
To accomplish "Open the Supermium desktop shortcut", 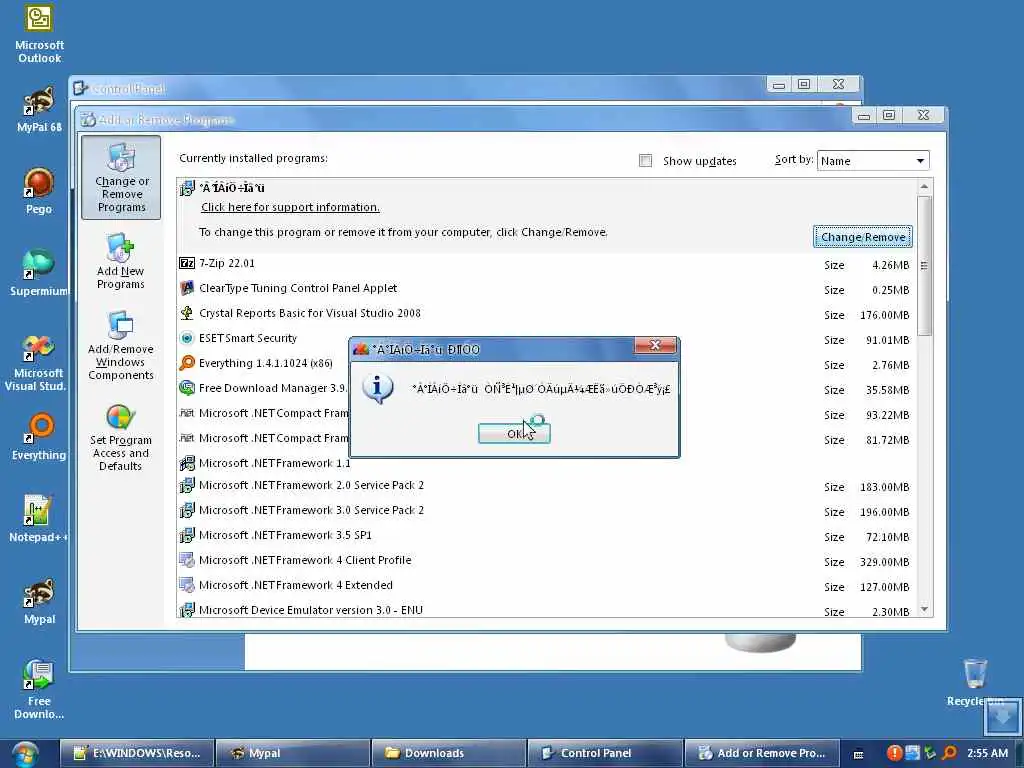I will (x=38, y=273).
